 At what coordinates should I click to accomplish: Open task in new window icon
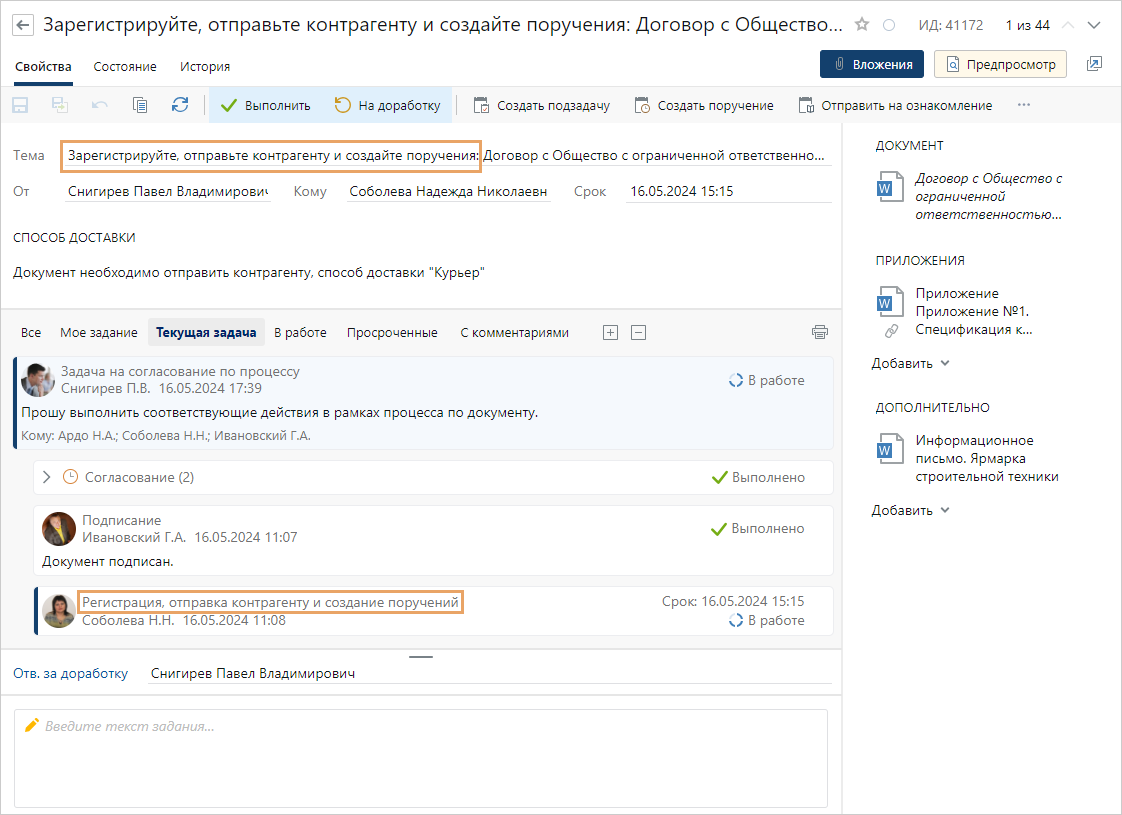pos(1094,64)
